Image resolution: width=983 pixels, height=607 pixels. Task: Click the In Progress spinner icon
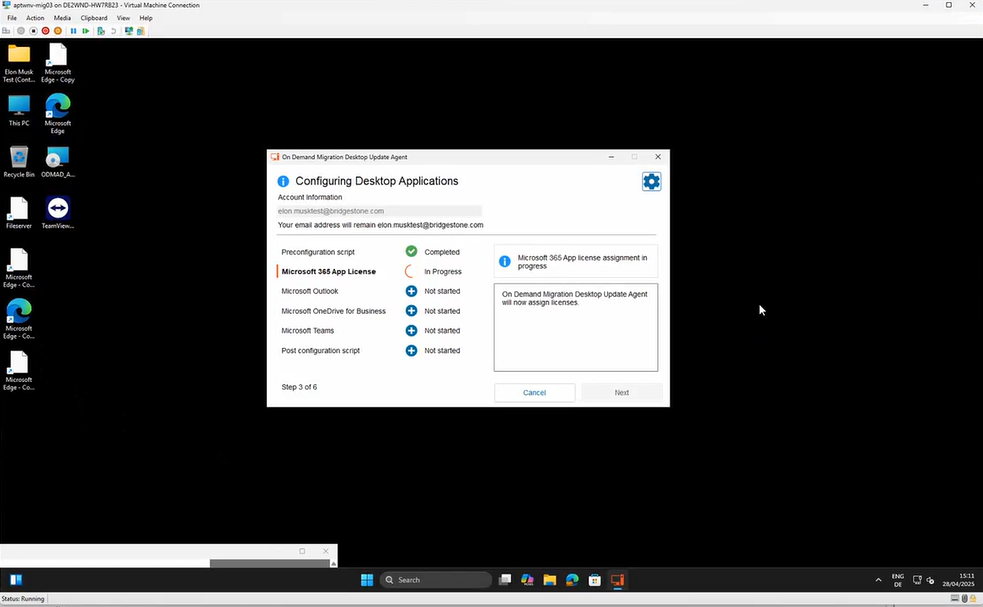pyautogui.click(x=411, y=272)
